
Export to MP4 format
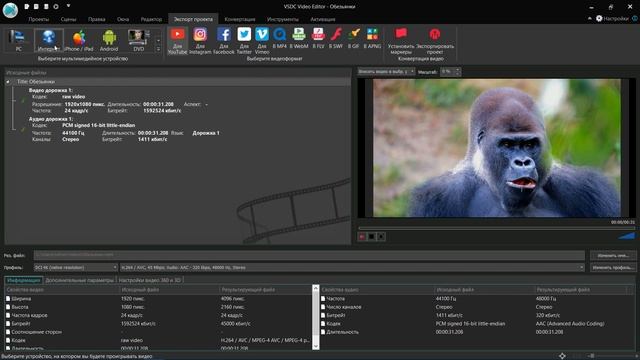click(x=280, y=38)
